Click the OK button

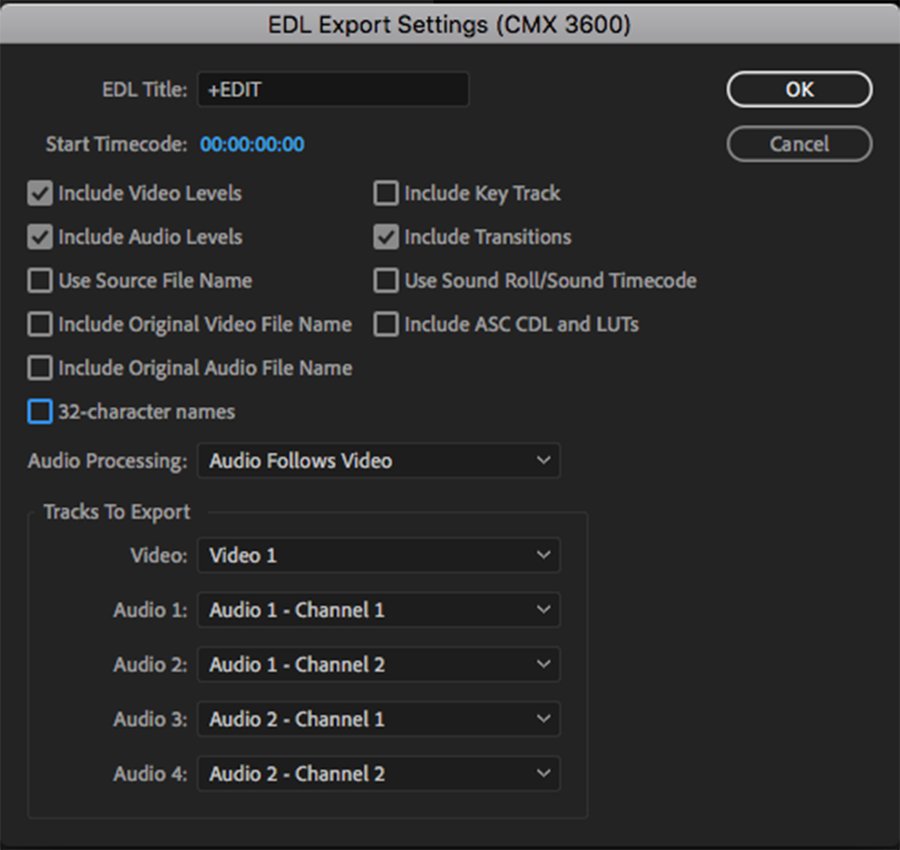(799, 89)
